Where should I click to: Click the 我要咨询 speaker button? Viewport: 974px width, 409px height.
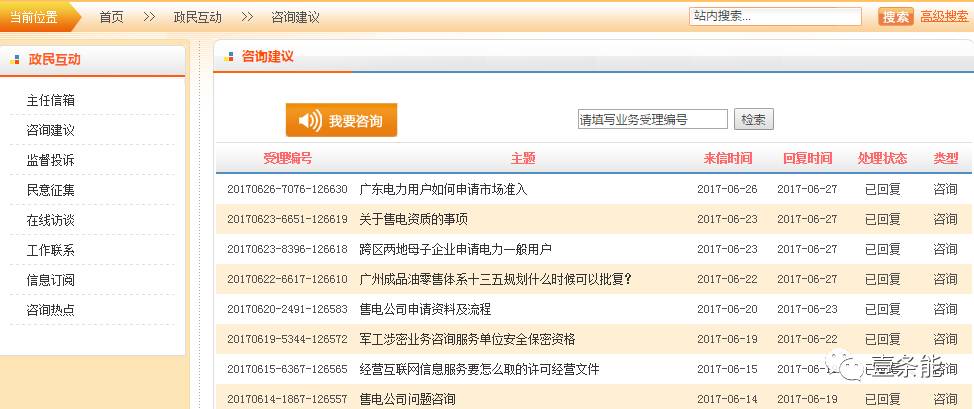coord(341,120)
